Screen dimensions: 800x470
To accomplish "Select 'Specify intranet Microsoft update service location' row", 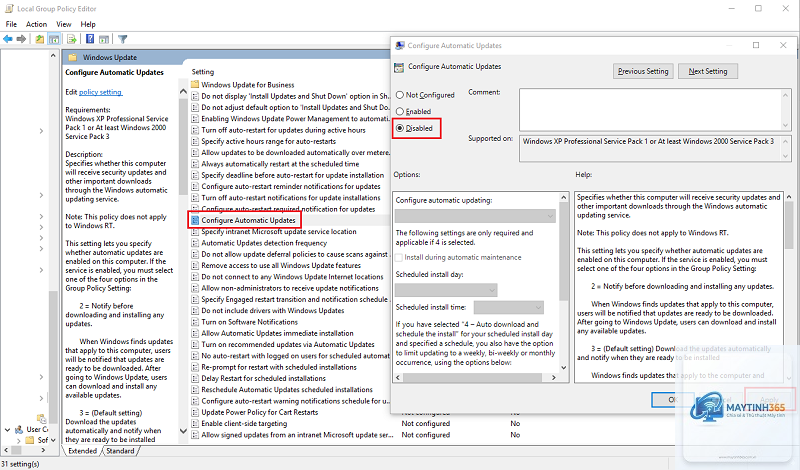I will pos(279,232).
